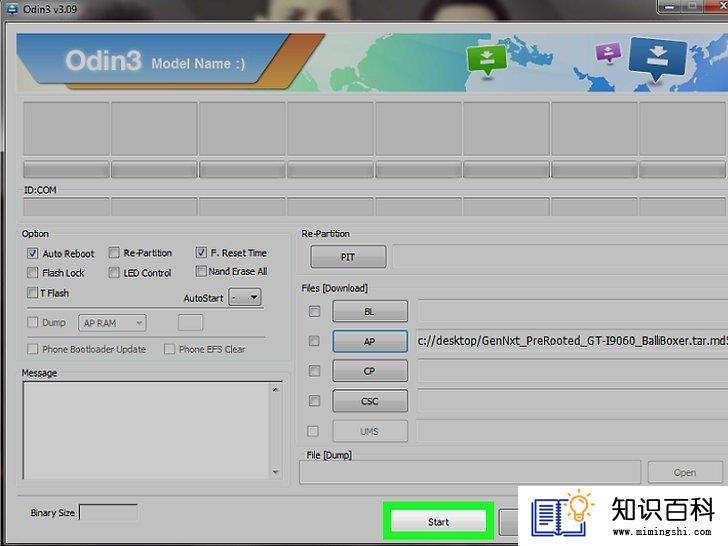Tick the checkbox beside CP button

click(x=314, y=371)
